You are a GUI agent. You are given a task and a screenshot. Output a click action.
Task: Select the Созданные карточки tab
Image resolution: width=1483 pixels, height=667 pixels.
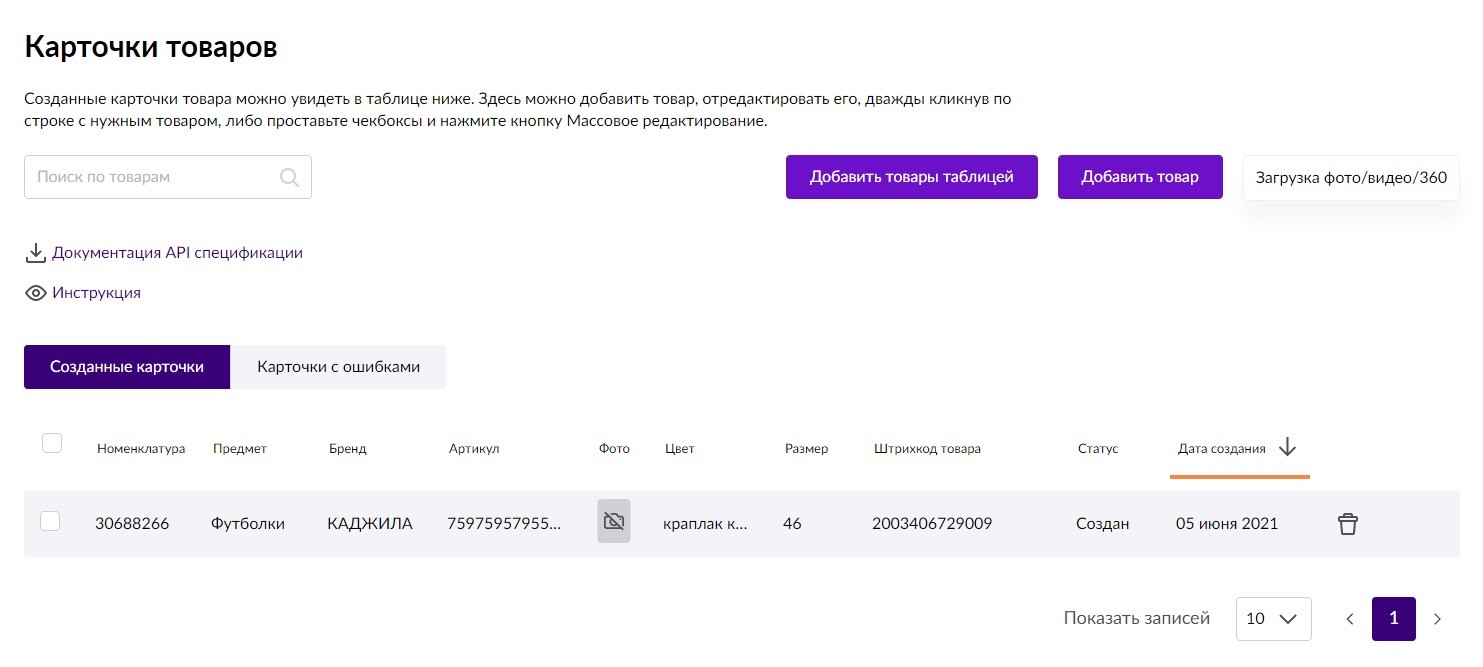click(x=127, y=367)
